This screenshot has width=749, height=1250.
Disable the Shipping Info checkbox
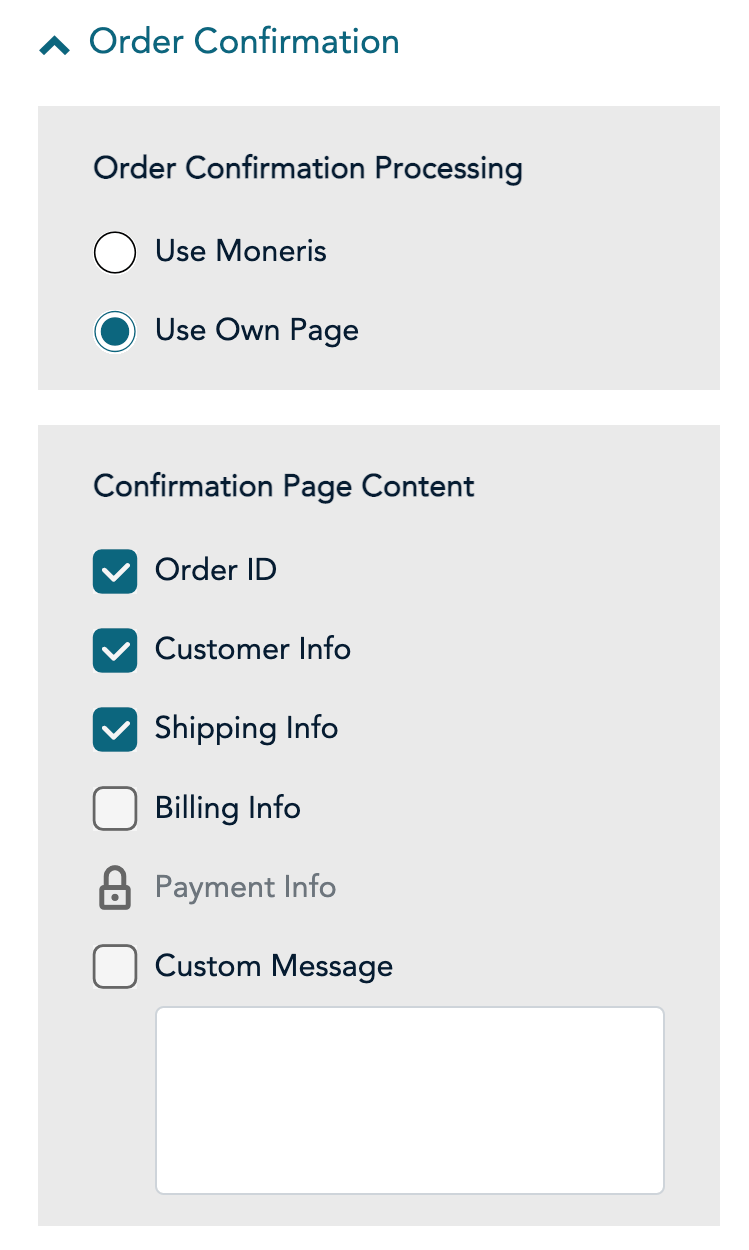(115, 730)
